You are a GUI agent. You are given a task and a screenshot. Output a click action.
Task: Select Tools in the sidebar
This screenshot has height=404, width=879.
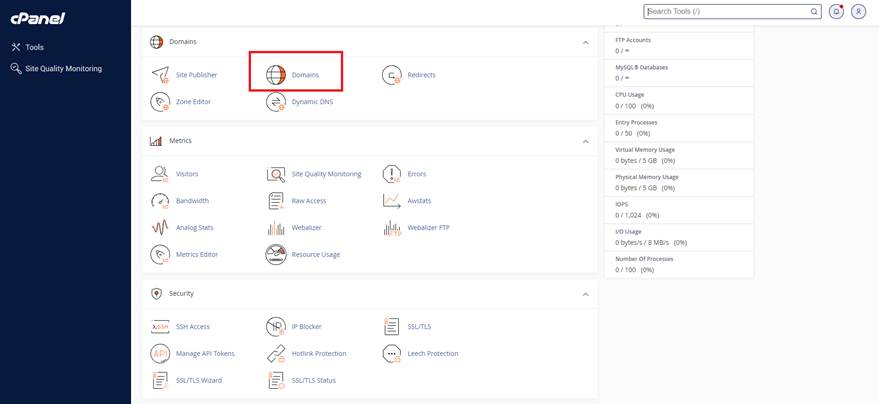[x=34, y=47]
